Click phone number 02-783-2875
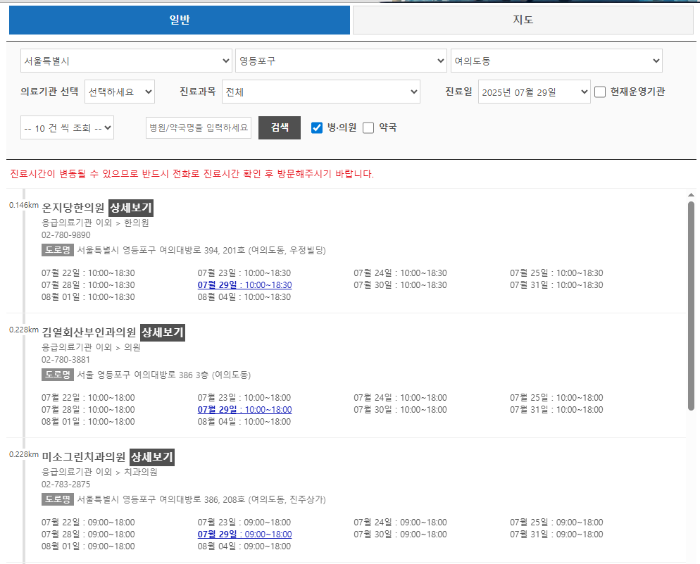Screen dimensions: 700x564 coord(66,484)
